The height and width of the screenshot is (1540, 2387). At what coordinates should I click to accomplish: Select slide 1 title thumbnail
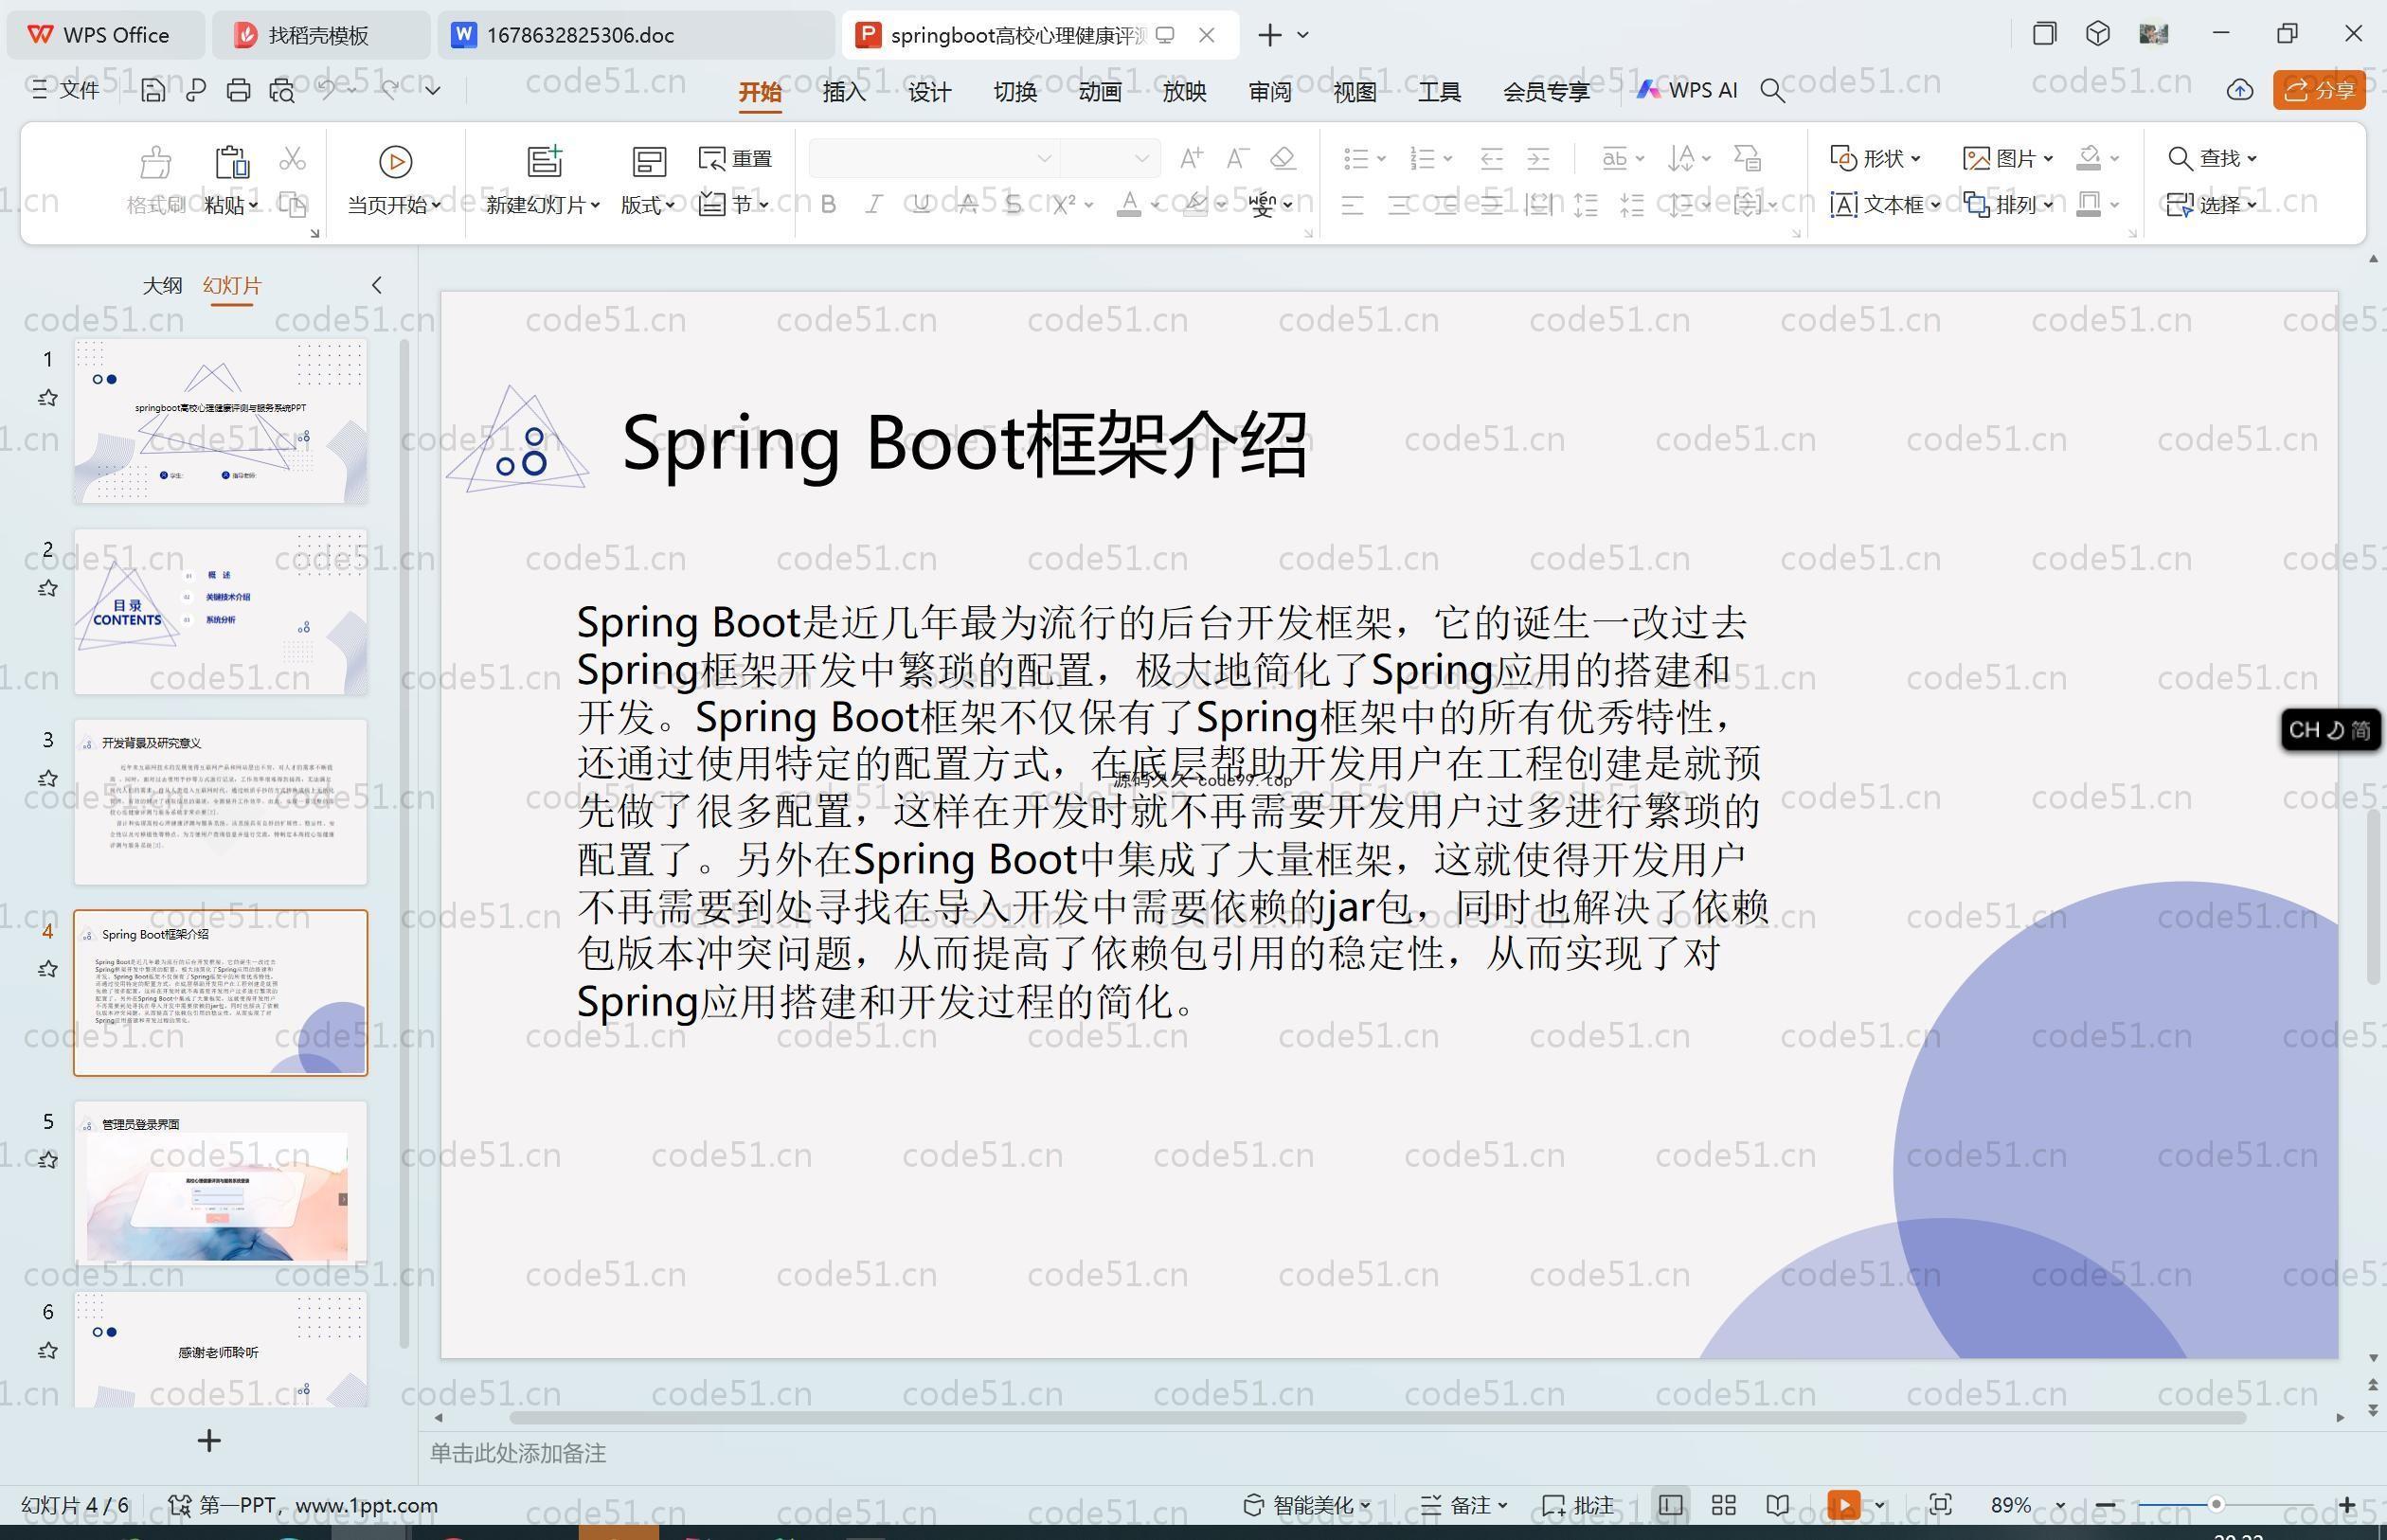pyautogui.click(x=221, y=420)
